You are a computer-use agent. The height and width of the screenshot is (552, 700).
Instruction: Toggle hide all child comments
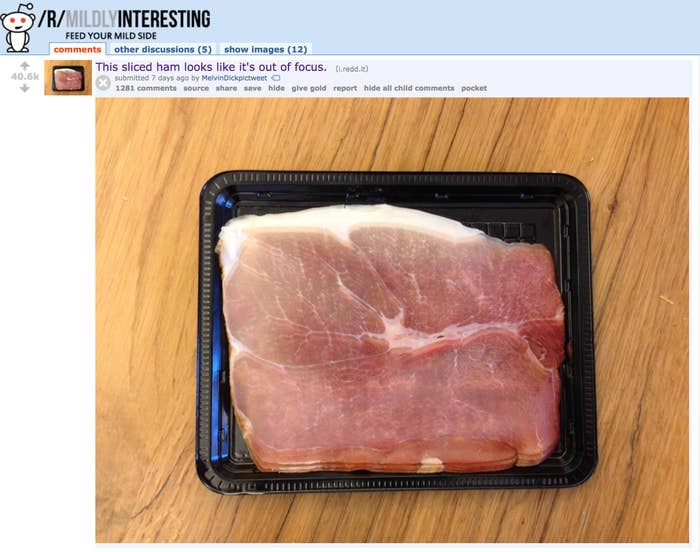pyautogui.click(x=409, y=88)
